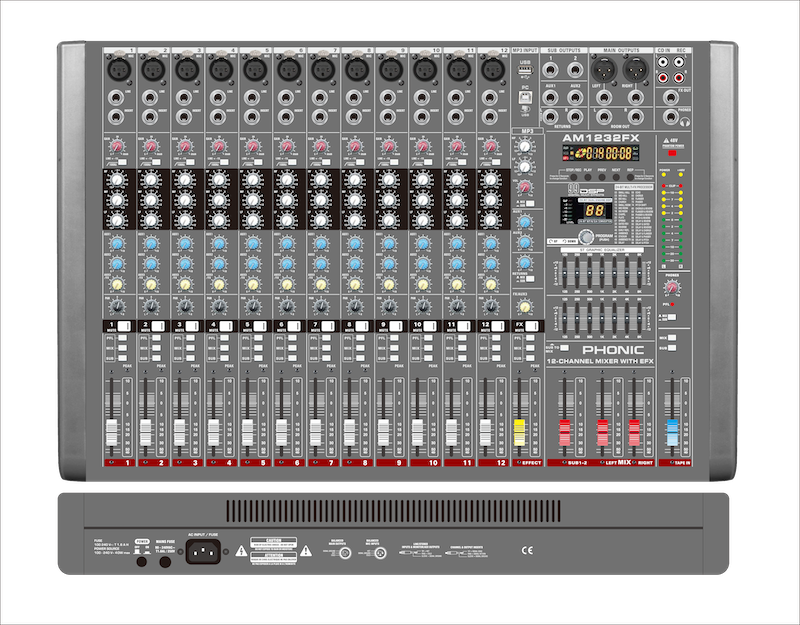
Task: Click the DSP PROGRAM push knob
Action: (586, 237)
